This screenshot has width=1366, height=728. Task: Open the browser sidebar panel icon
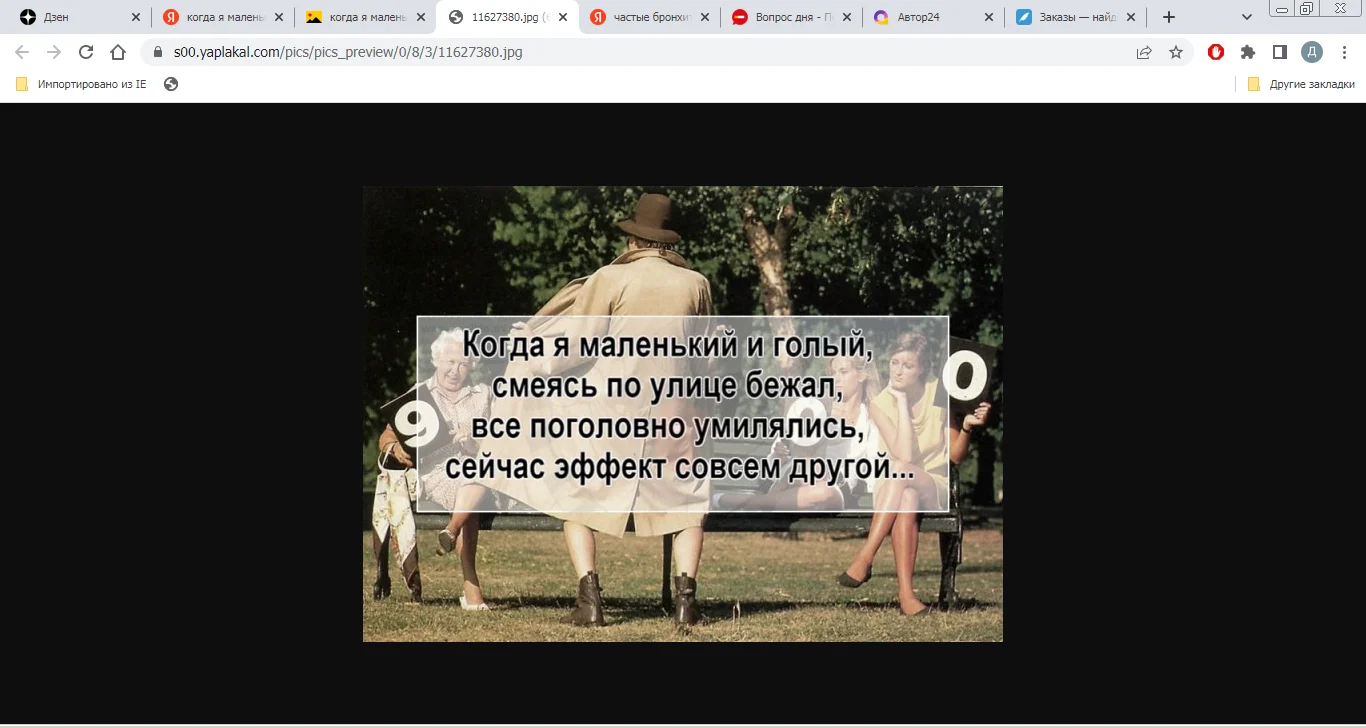click(x=1279, y=52)
